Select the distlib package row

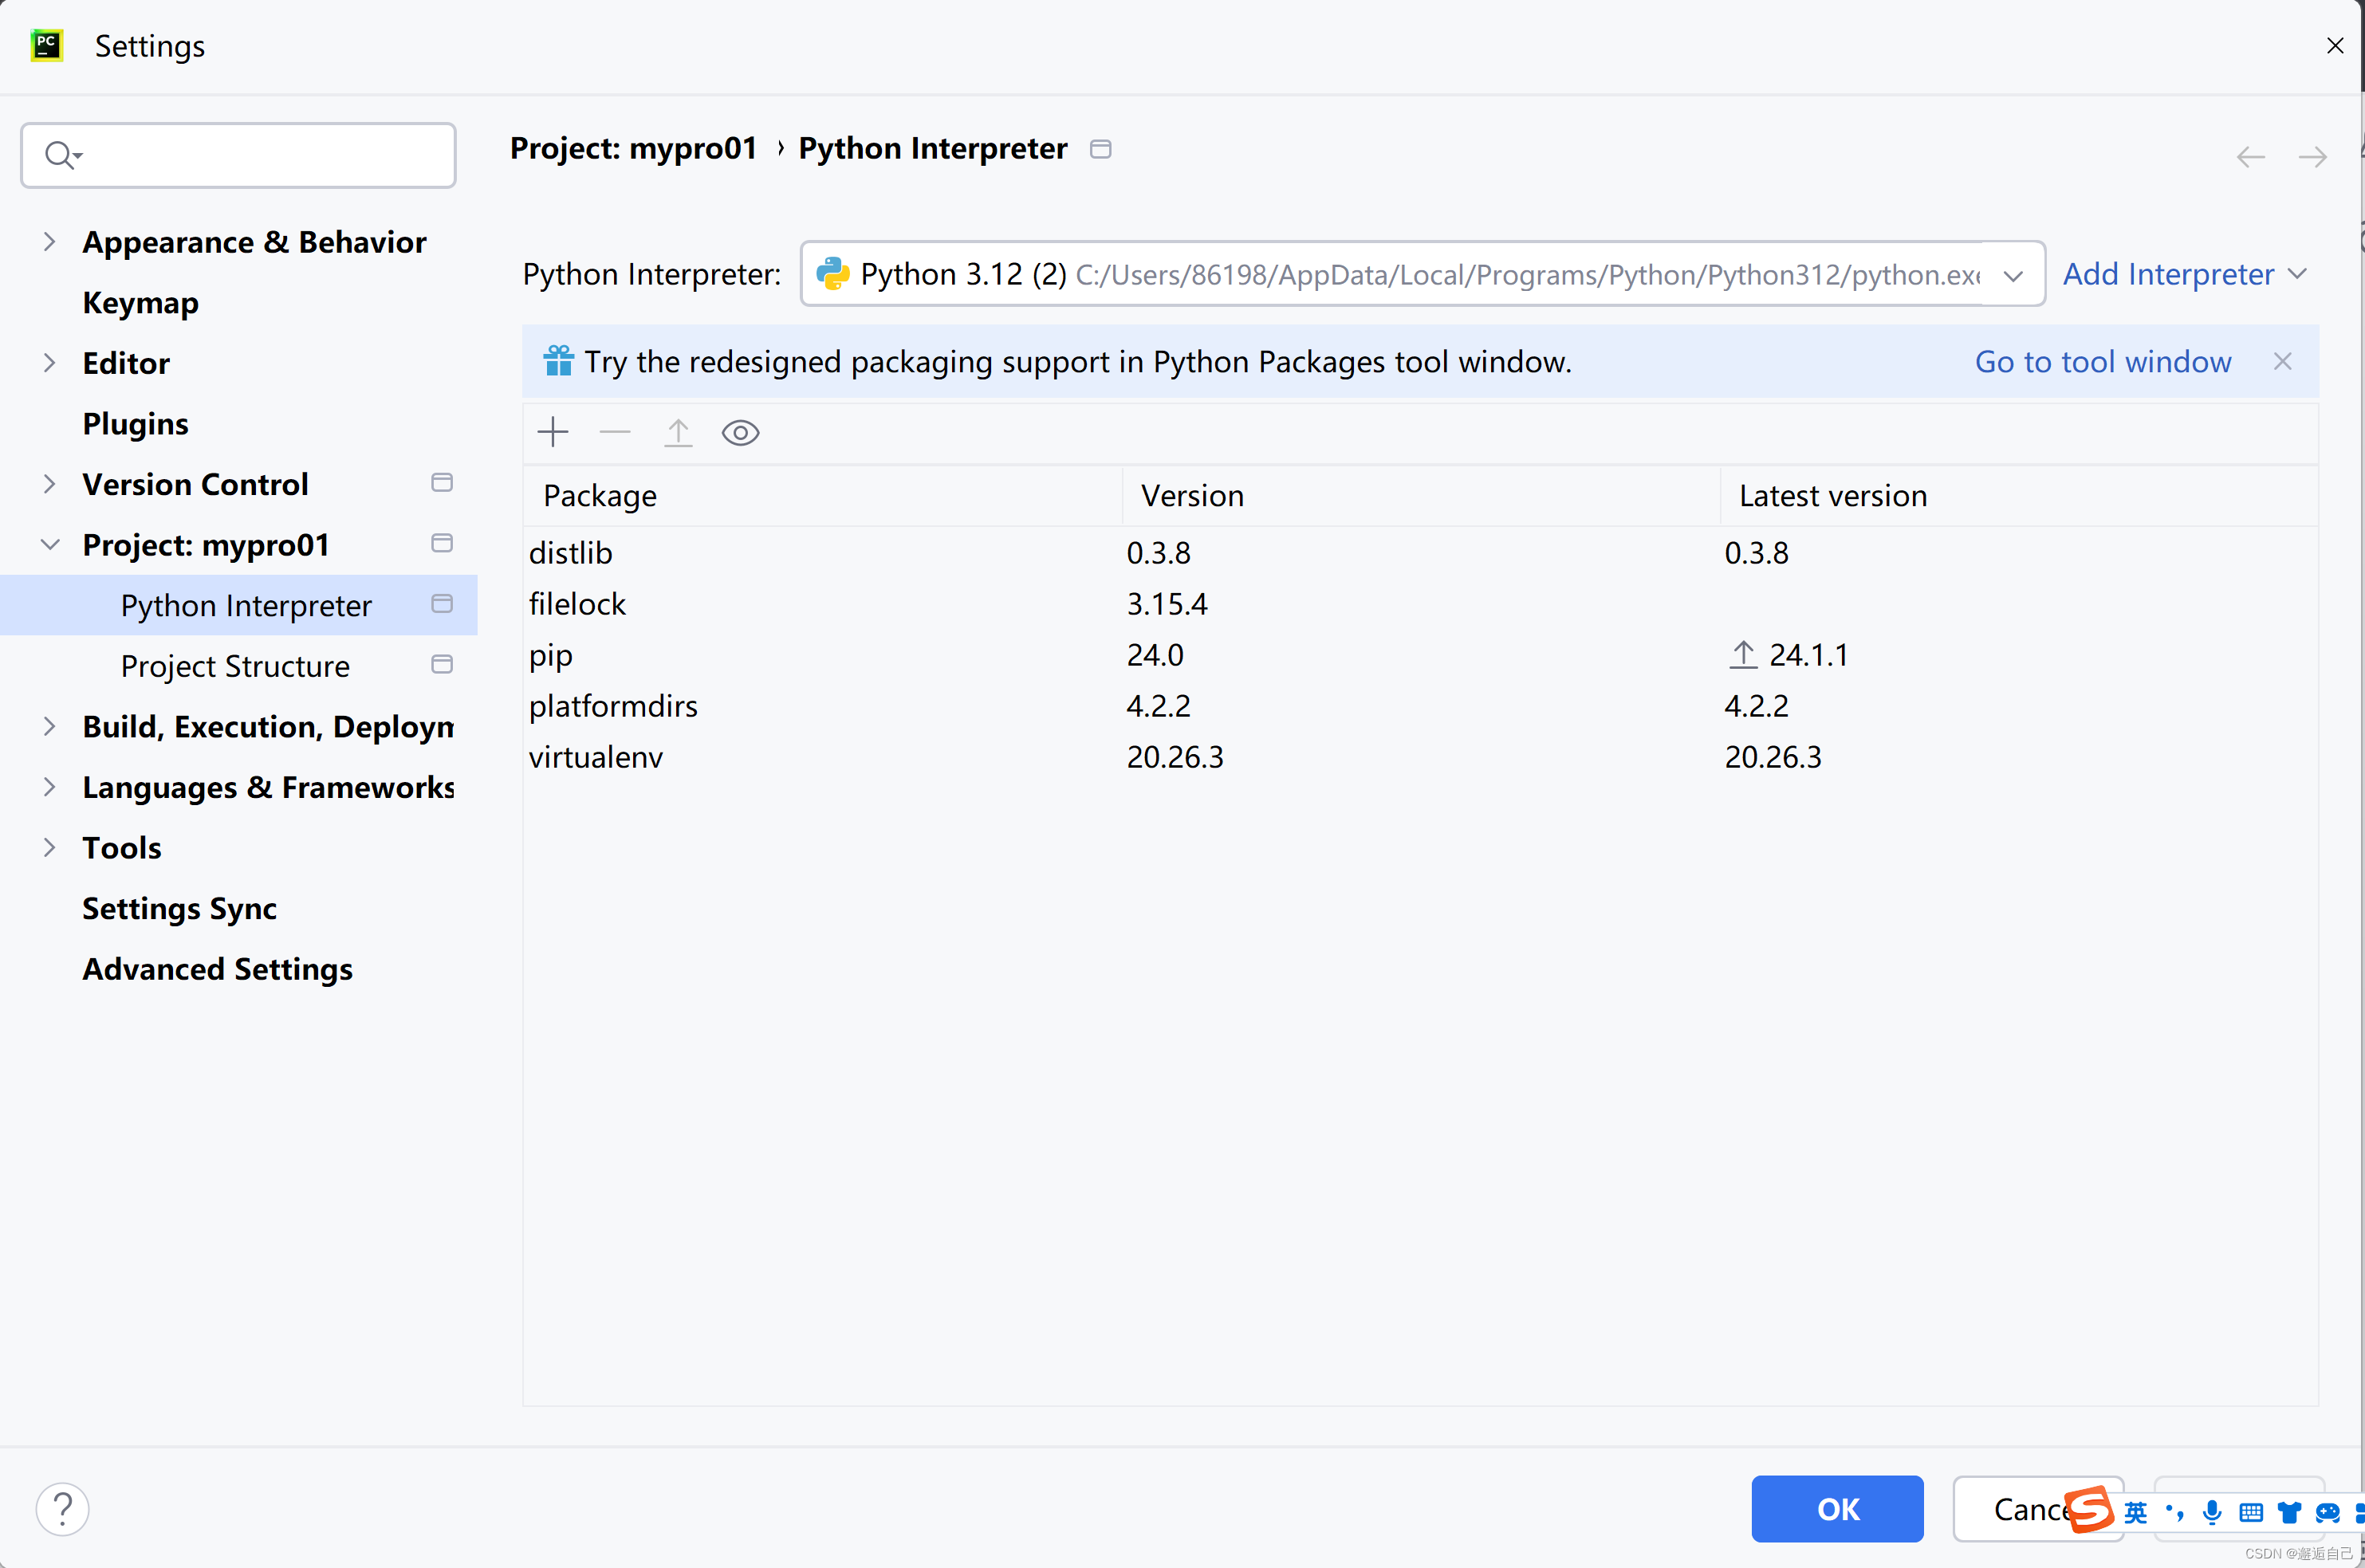pos(1420,552)
